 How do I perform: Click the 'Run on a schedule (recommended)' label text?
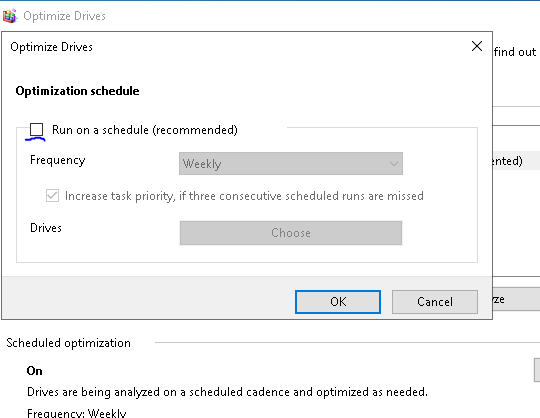coord(145,130)
